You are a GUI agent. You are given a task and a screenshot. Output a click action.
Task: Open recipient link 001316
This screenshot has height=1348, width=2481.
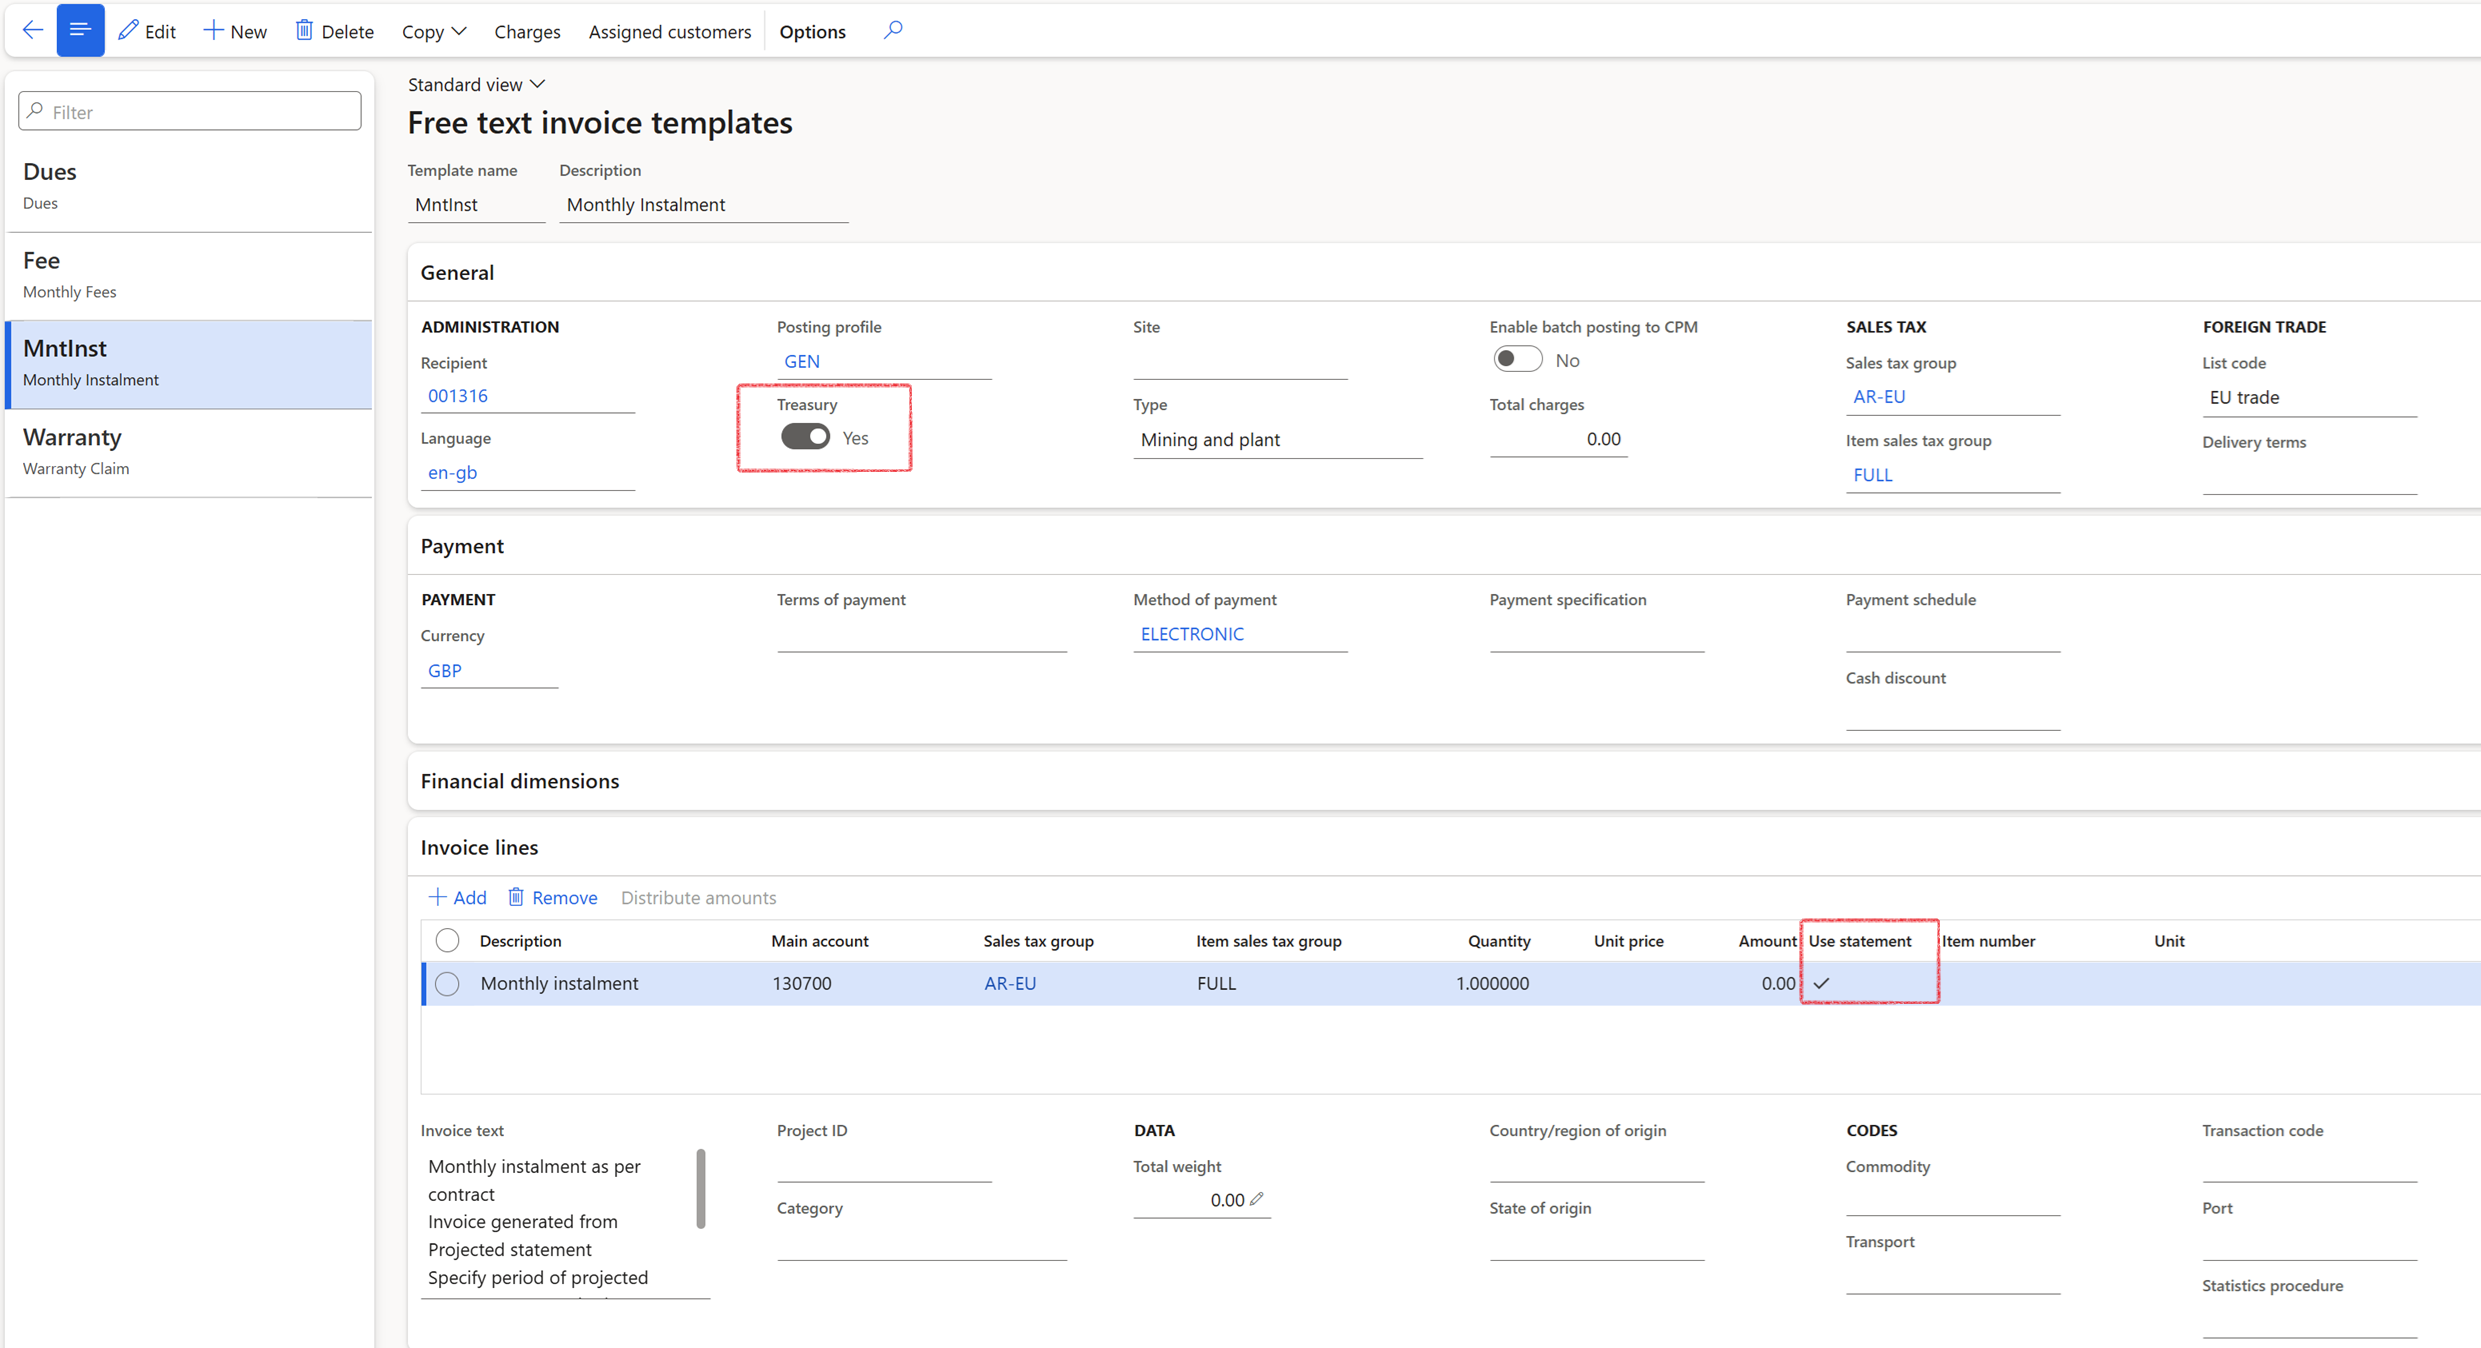pos(458,395)
